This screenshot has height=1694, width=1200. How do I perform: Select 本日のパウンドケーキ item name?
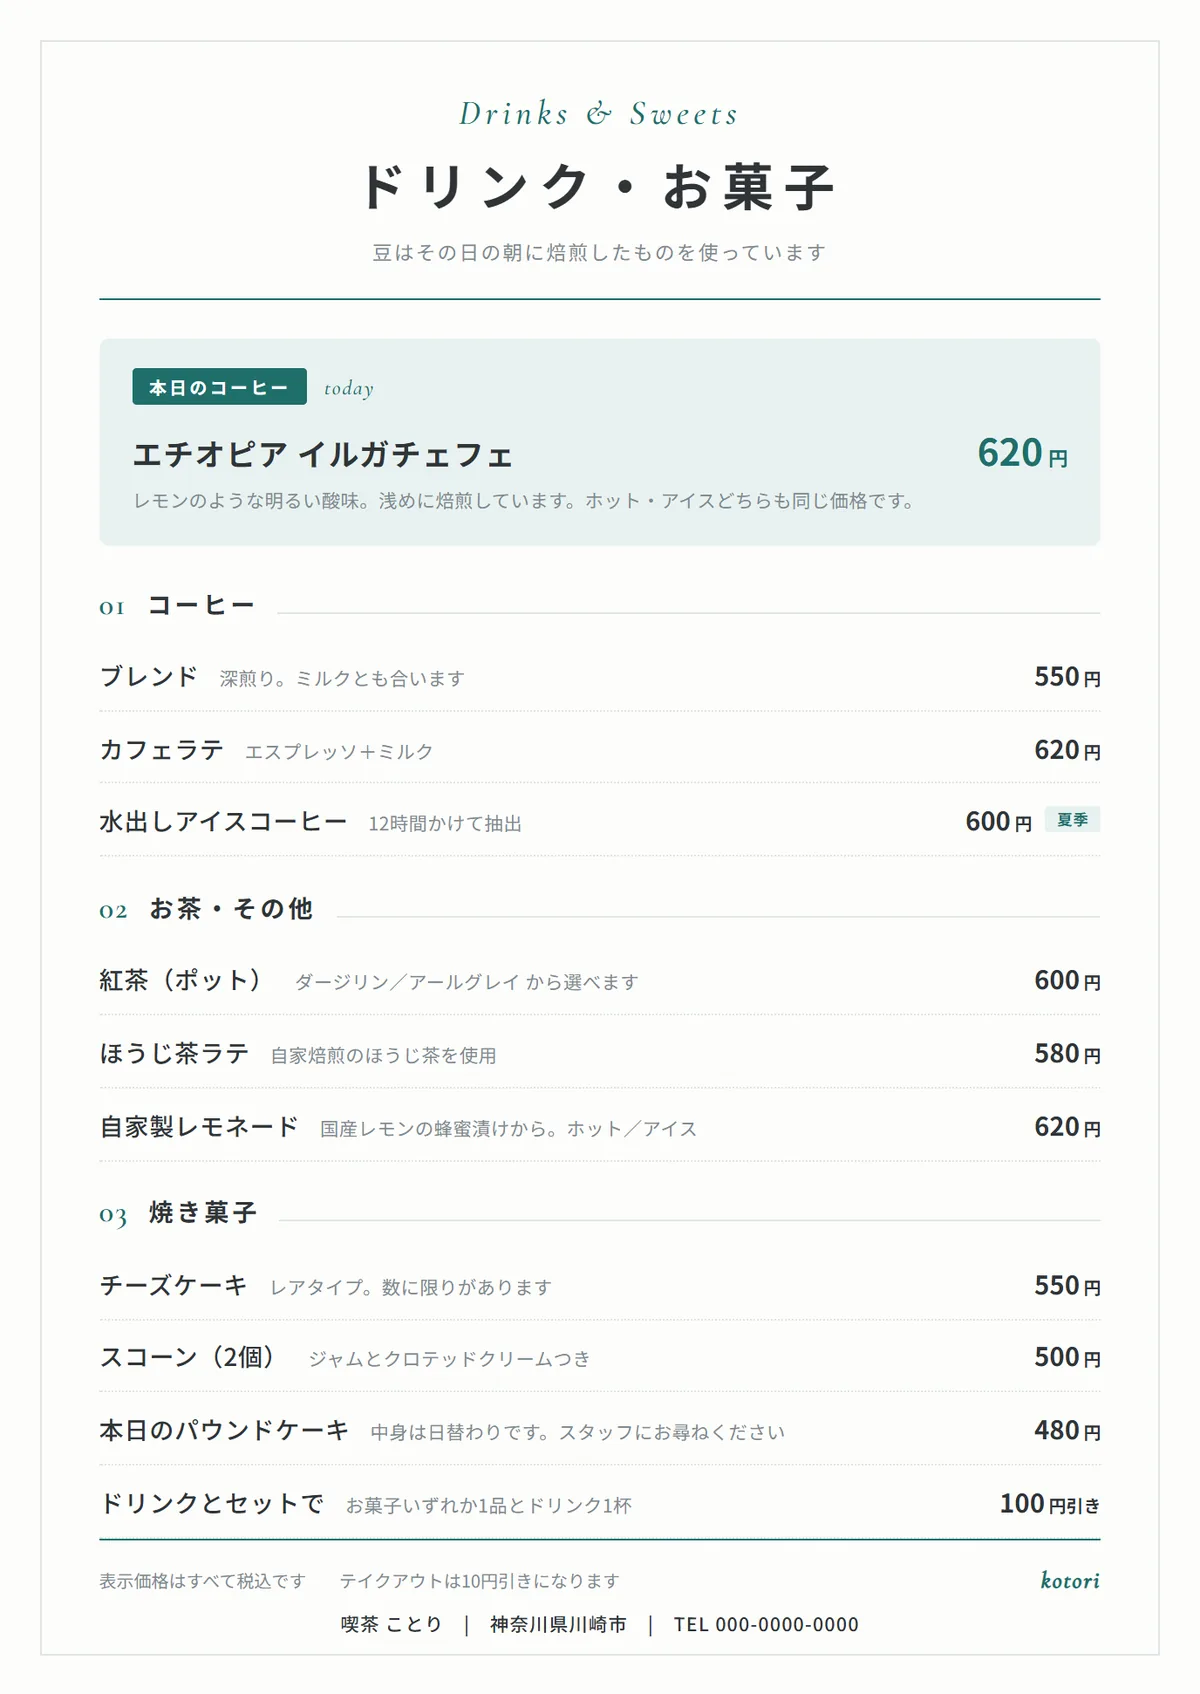pos(224,1430)
